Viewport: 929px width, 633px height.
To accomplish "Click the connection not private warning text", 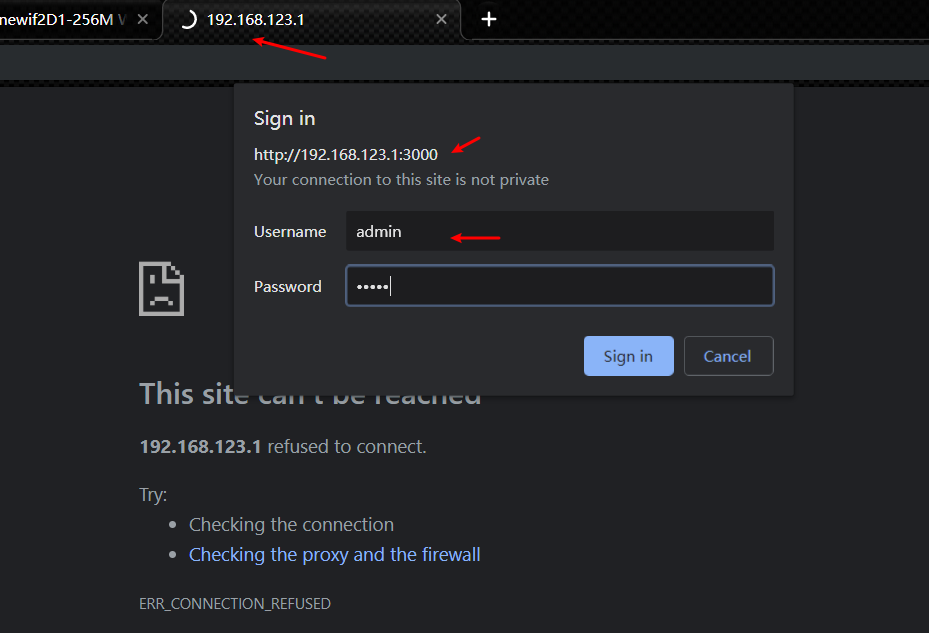I will pyautogui.click(x=401, y=180).
